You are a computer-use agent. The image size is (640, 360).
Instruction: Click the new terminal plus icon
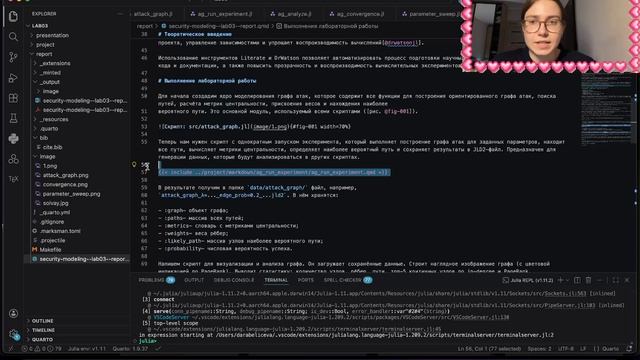(x=560, y=280)
